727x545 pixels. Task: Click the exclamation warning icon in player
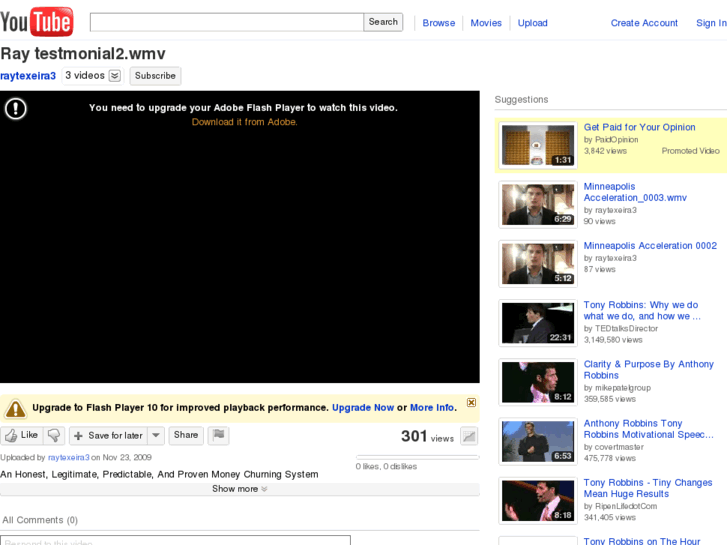pos(15,109)
